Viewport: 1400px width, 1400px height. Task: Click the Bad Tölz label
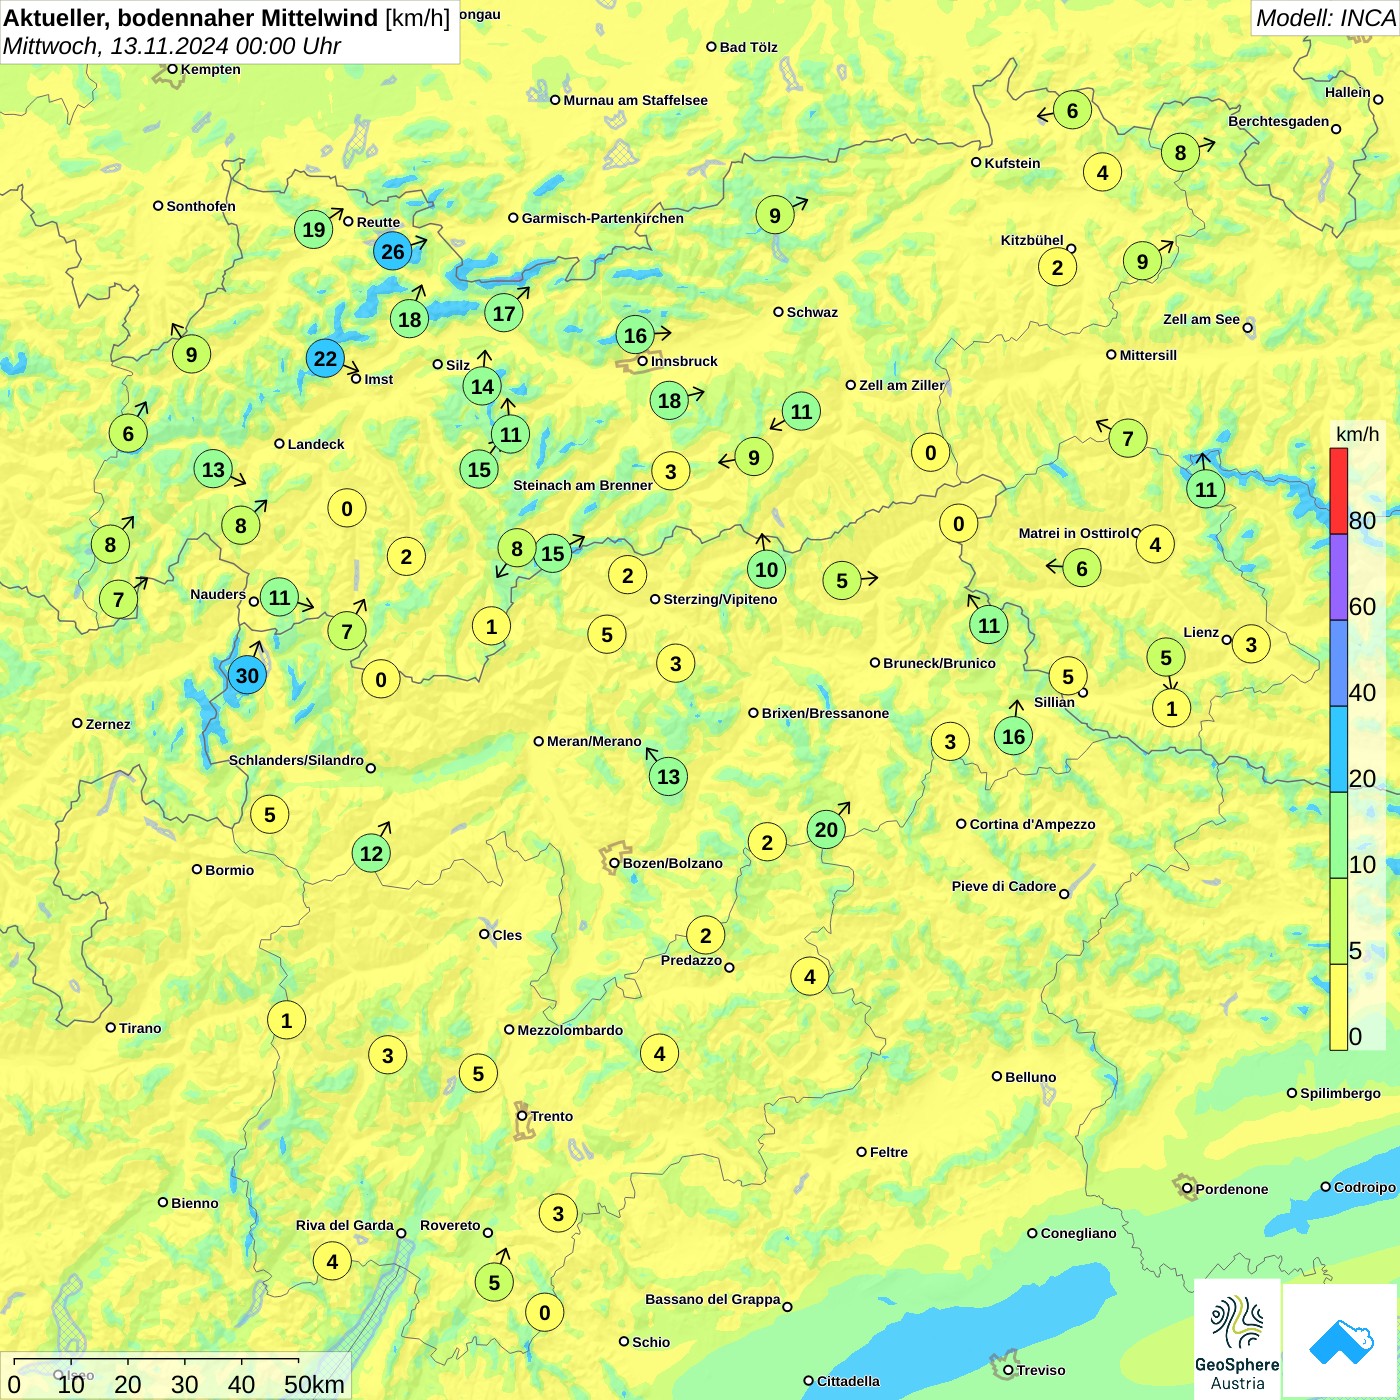point(748,47)
